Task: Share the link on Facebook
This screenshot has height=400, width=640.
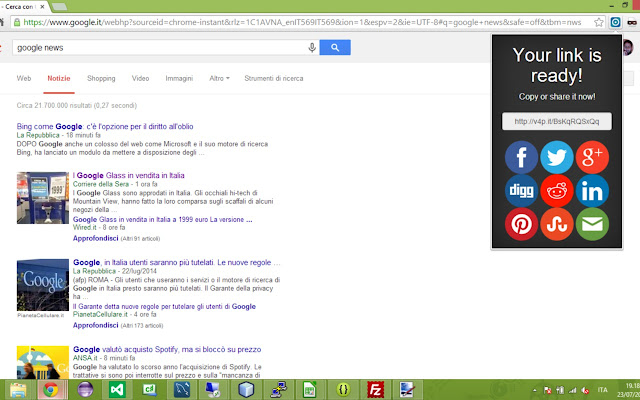Action: point(521,157)
